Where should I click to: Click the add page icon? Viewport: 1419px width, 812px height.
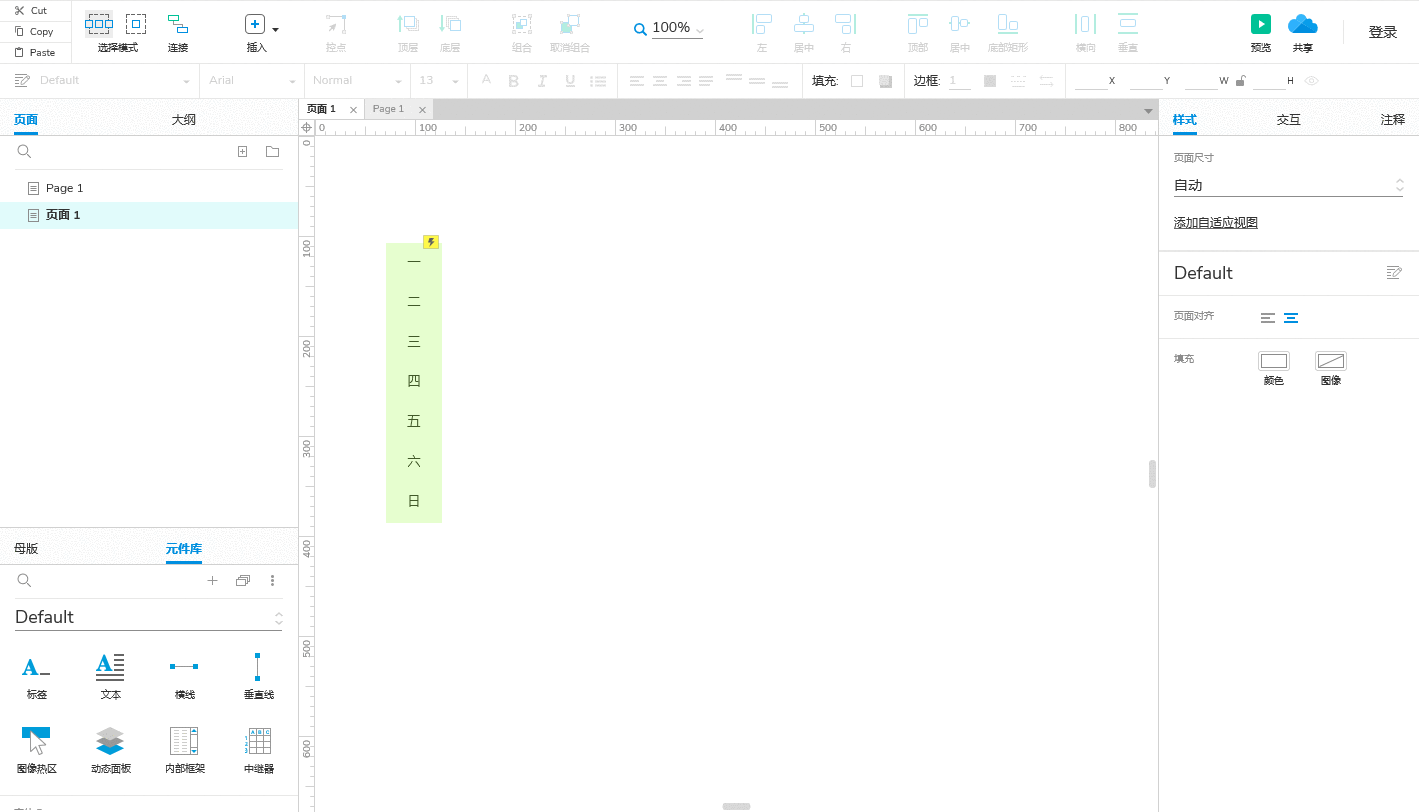(x=242, y=151)
